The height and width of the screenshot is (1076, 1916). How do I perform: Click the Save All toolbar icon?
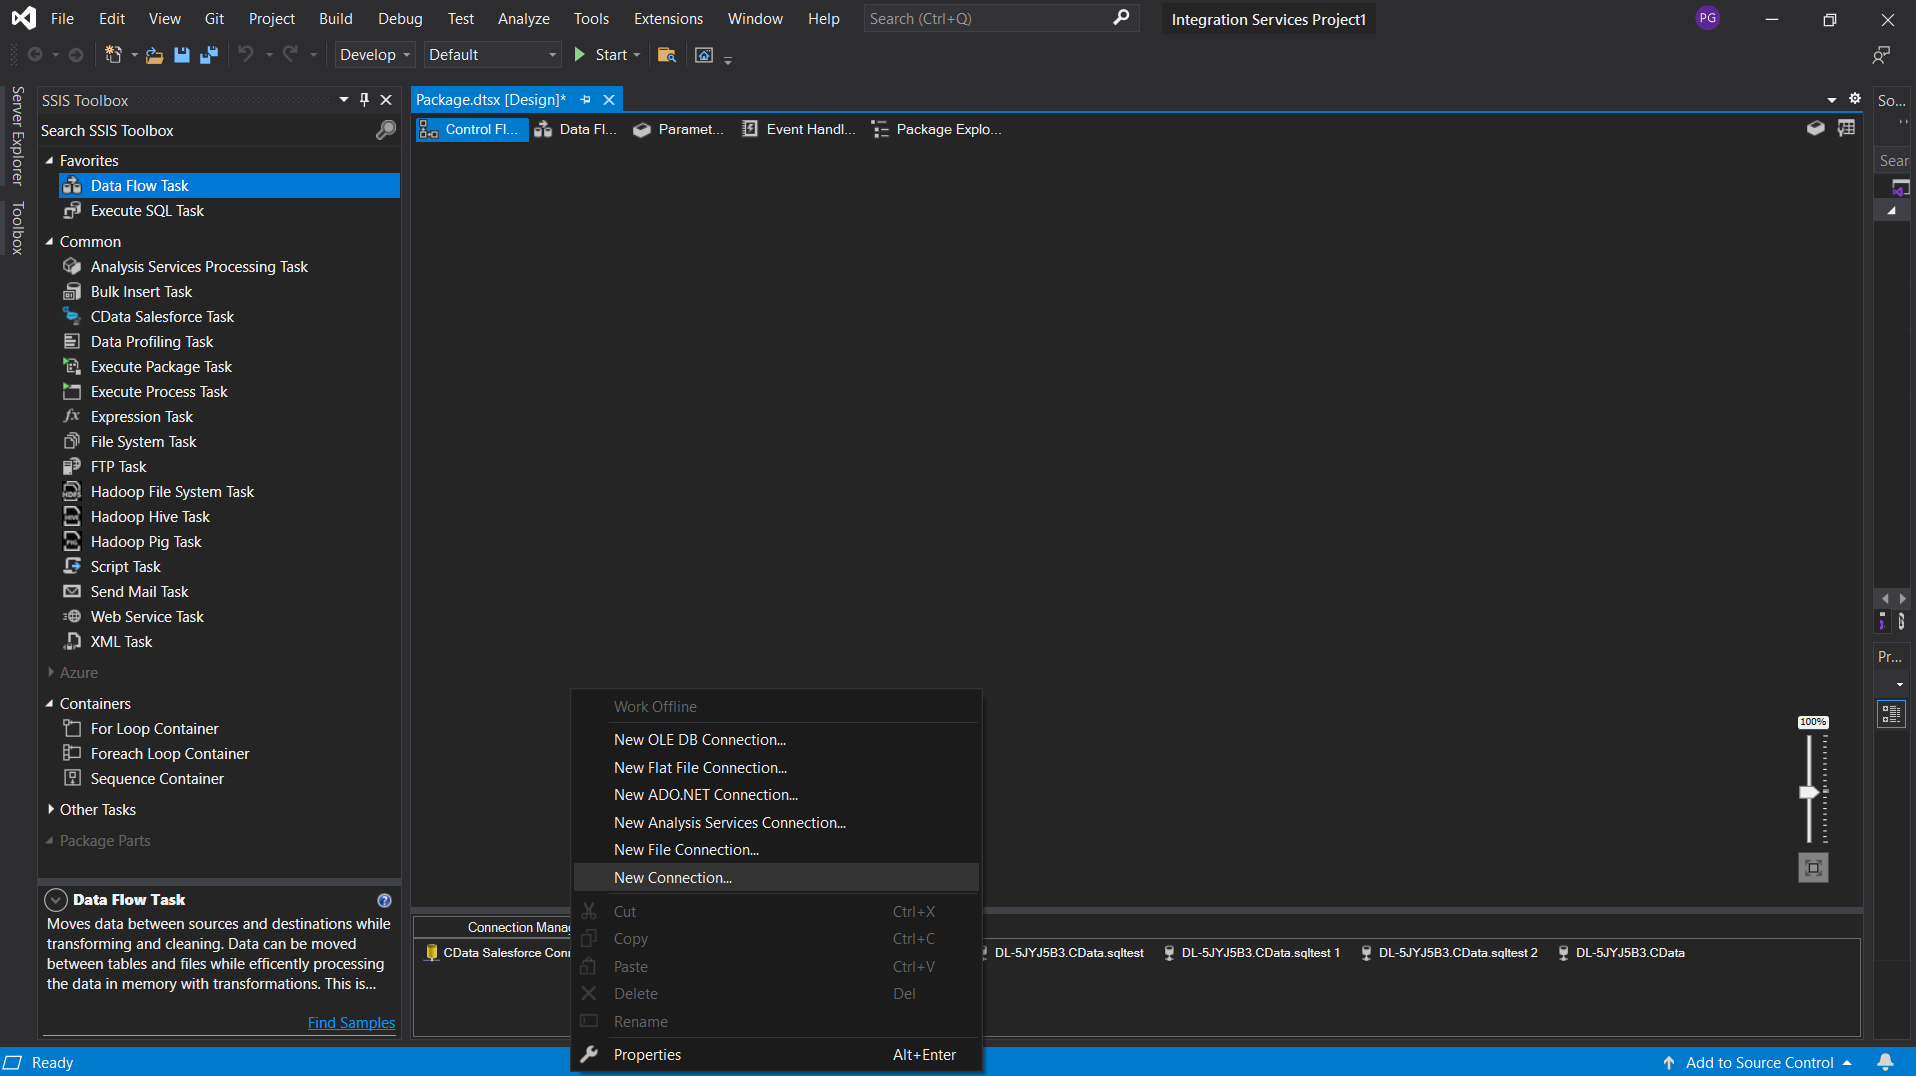pos(209,55)
